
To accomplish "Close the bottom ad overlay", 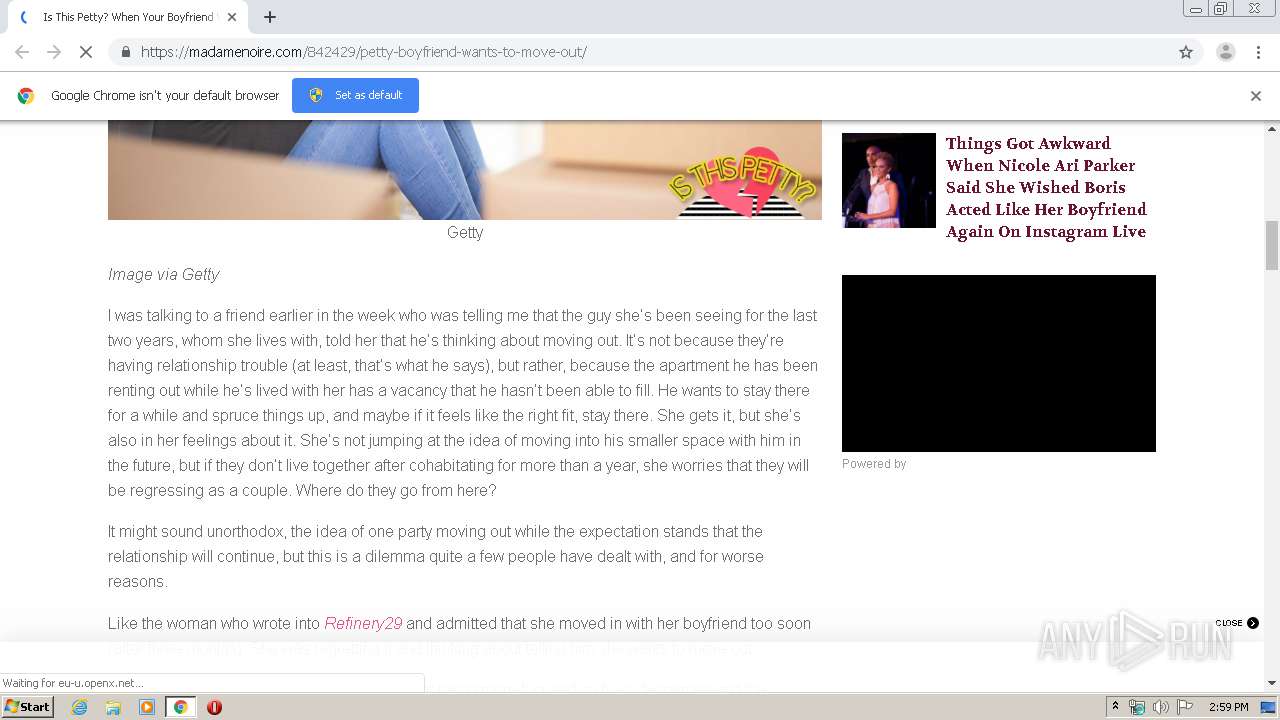I will [1237, 623].
